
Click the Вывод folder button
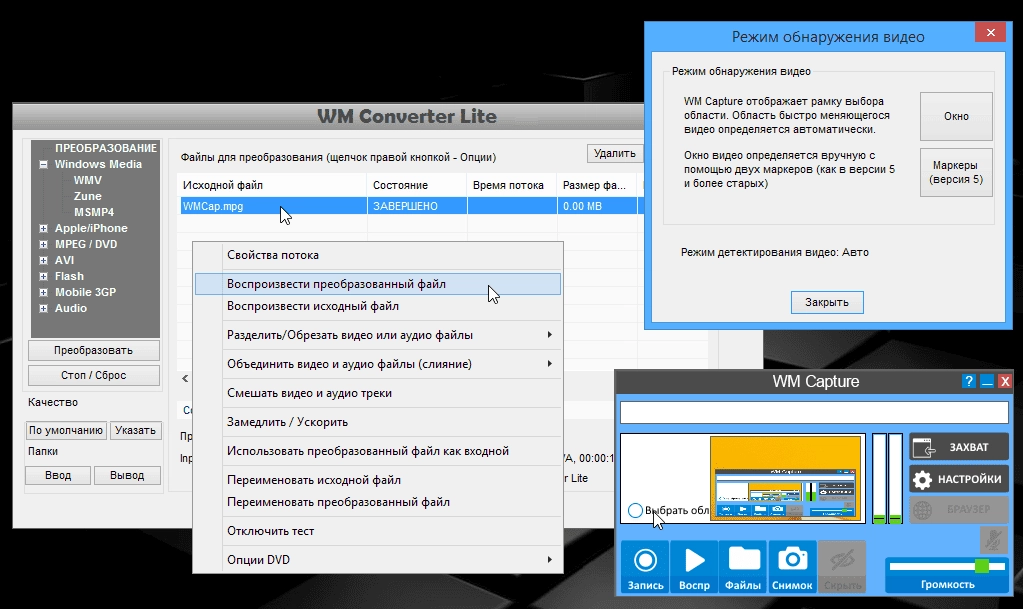point(127,475)
